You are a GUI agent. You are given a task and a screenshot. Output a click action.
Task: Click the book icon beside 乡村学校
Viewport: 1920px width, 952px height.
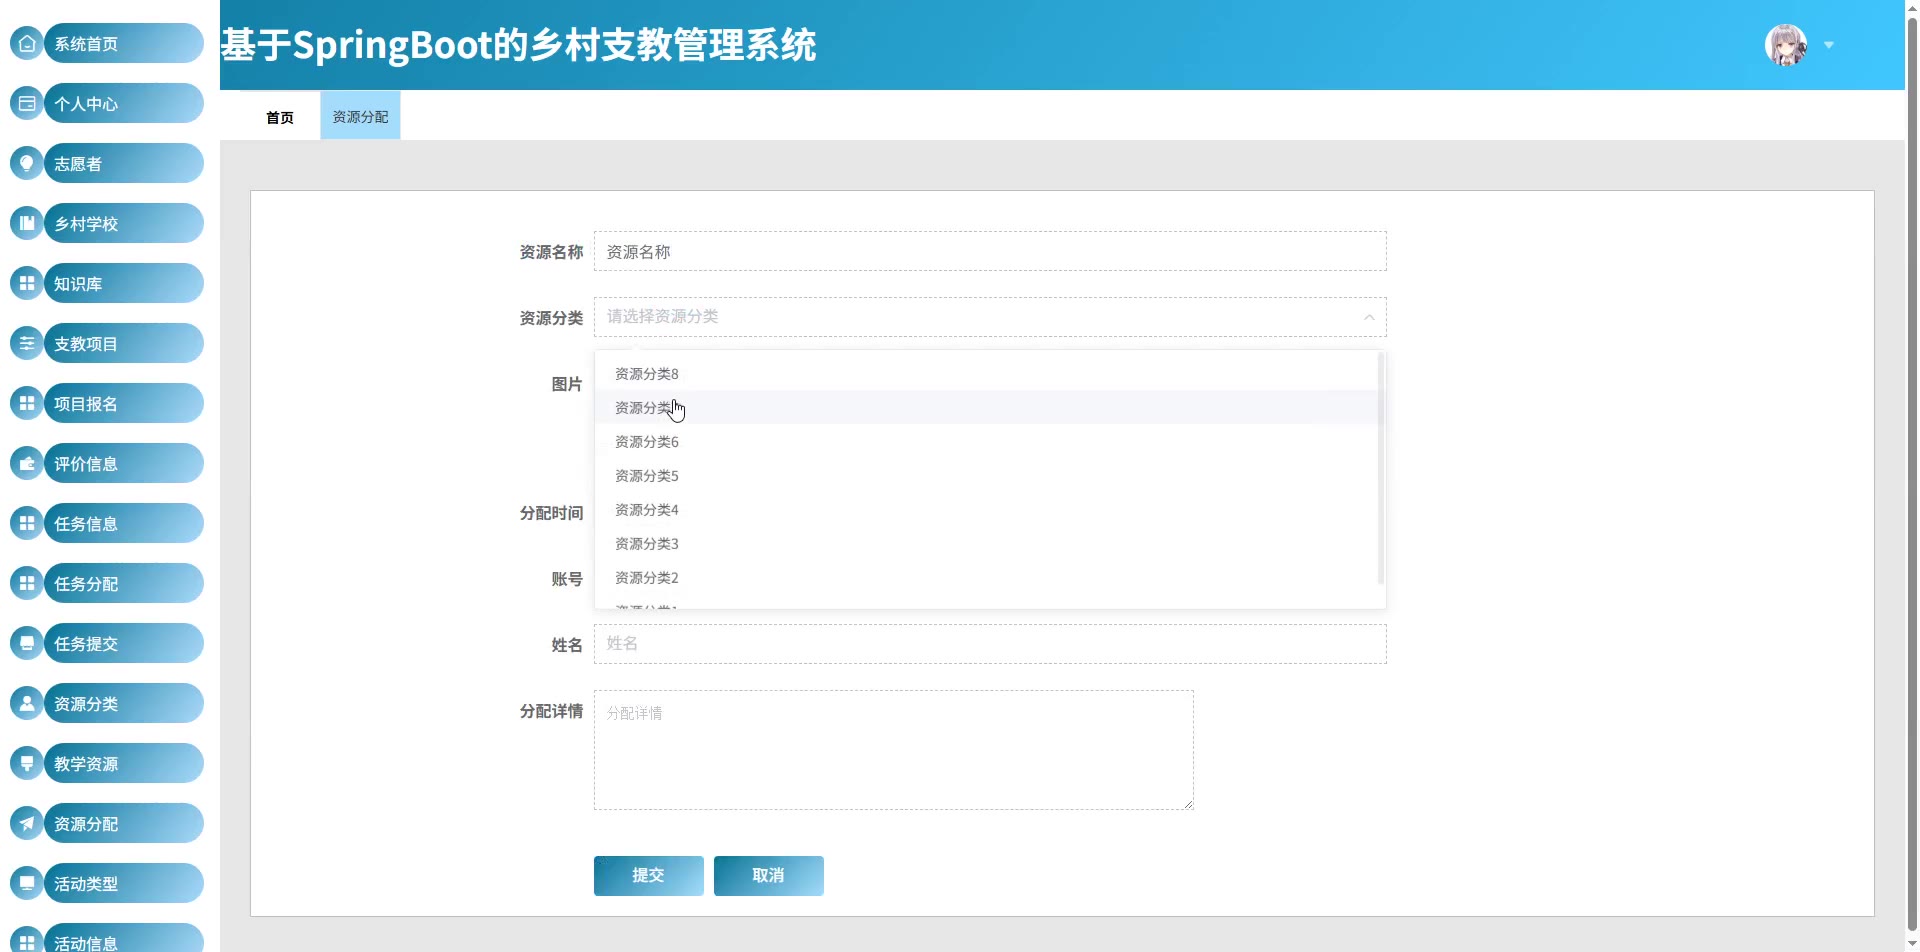pos(27,224)
